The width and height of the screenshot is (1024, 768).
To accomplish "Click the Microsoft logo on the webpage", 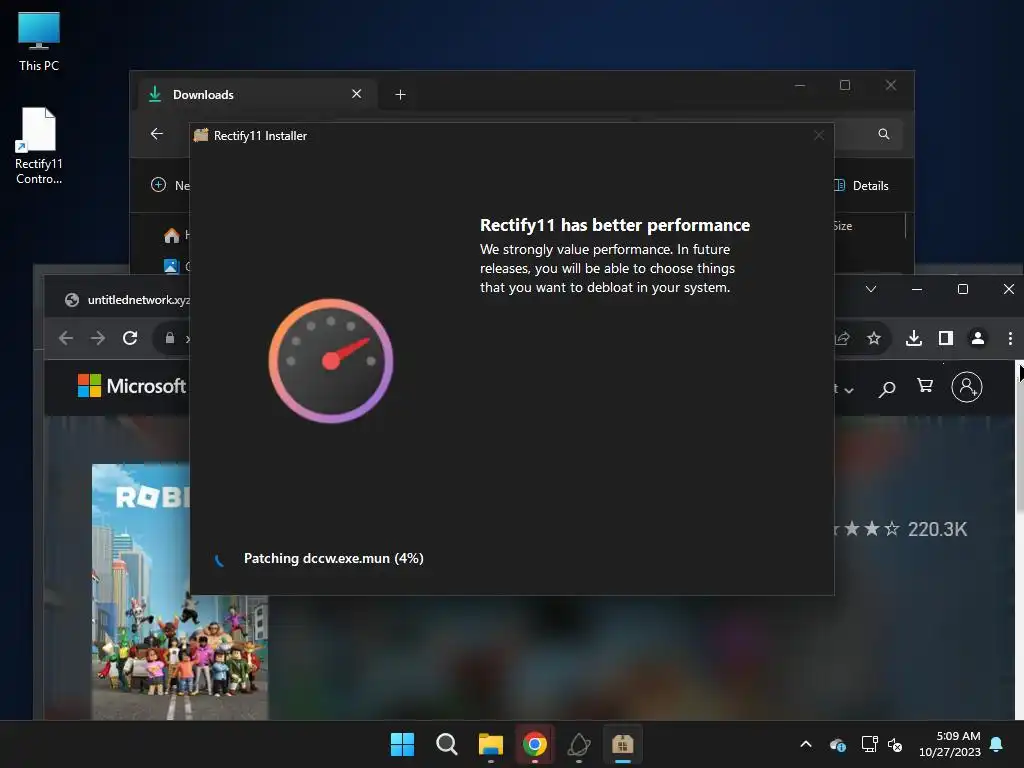I will coord(132,386).
